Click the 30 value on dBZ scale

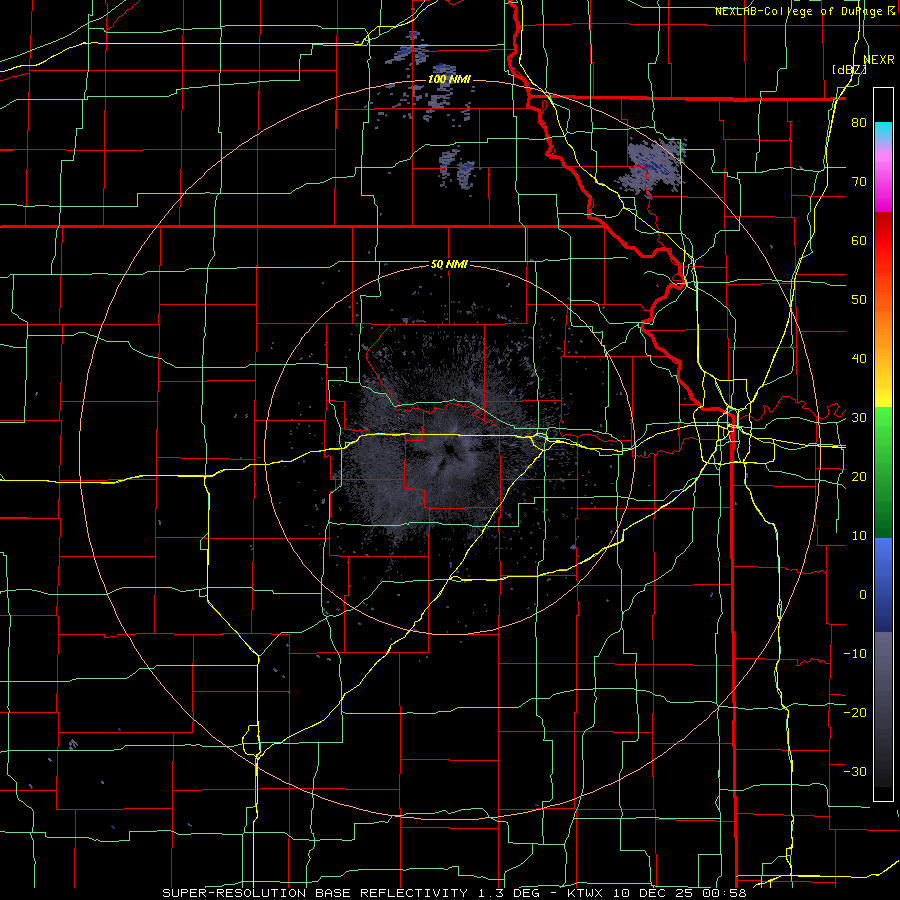pyautogui.click(x=859, y=418)
